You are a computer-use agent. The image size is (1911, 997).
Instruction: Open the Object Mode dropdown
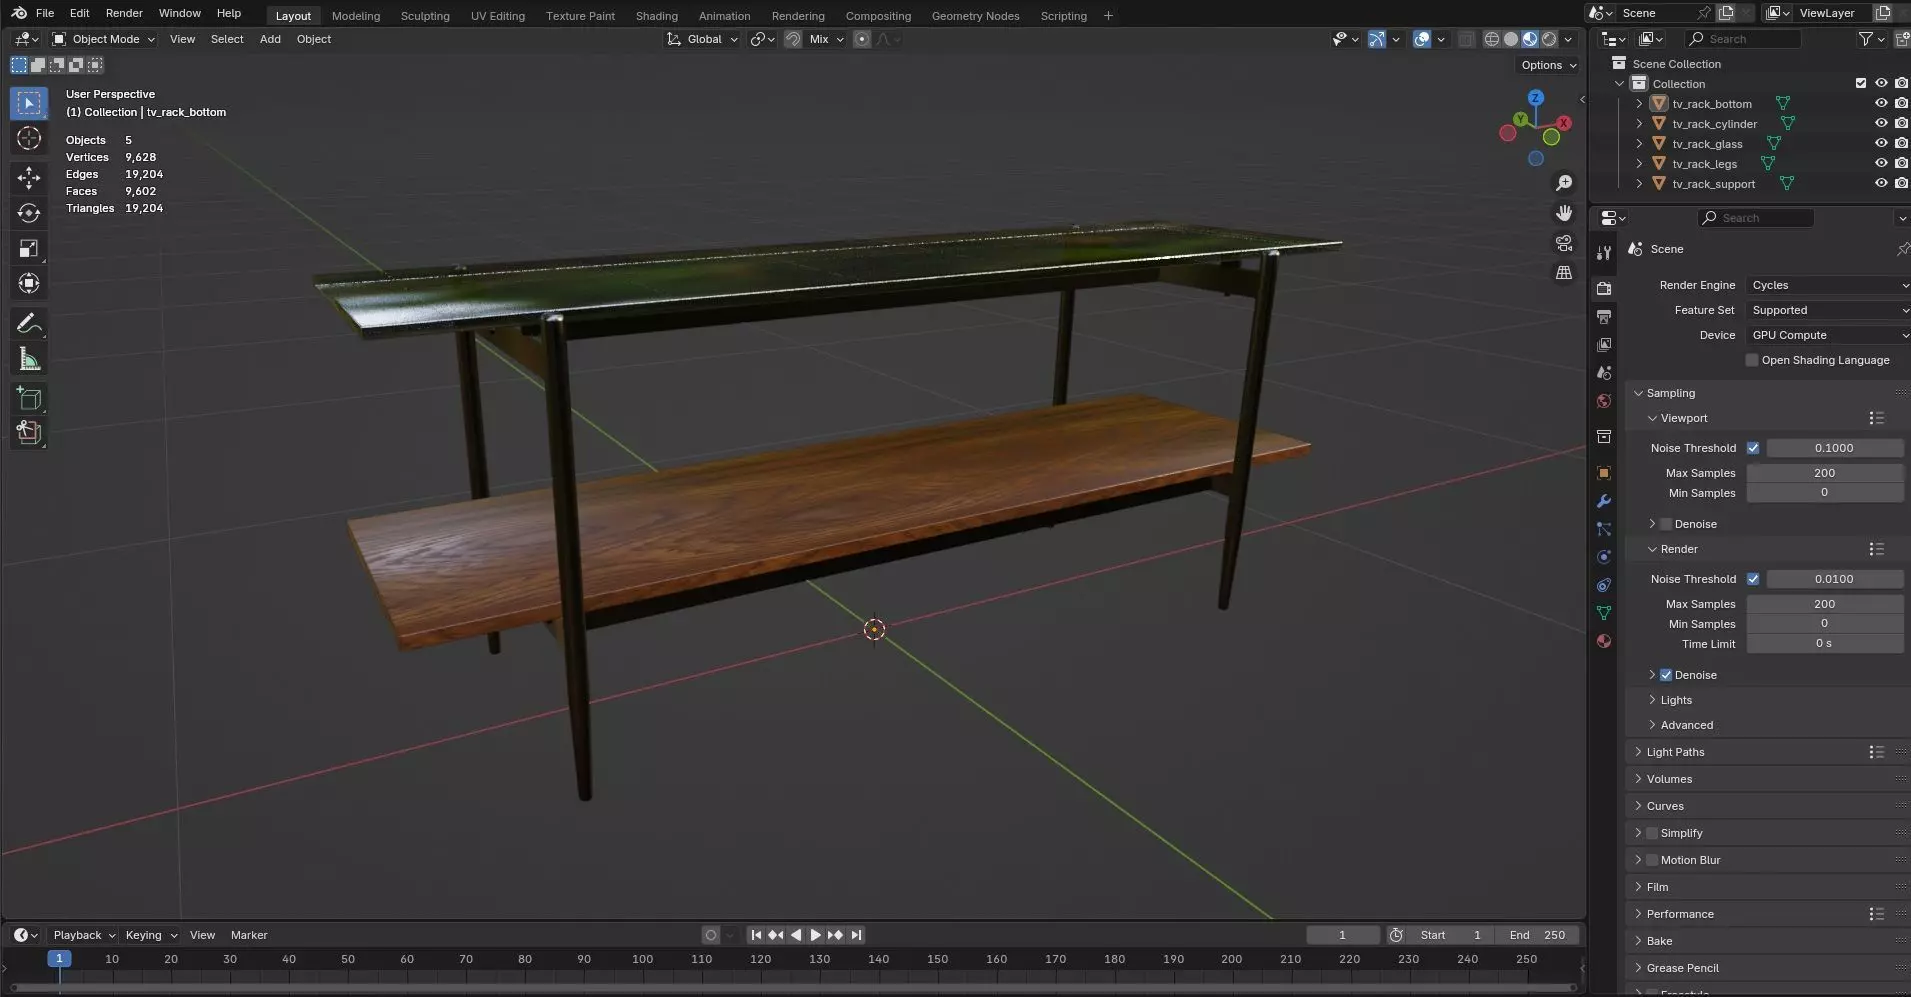pos(104,39)
